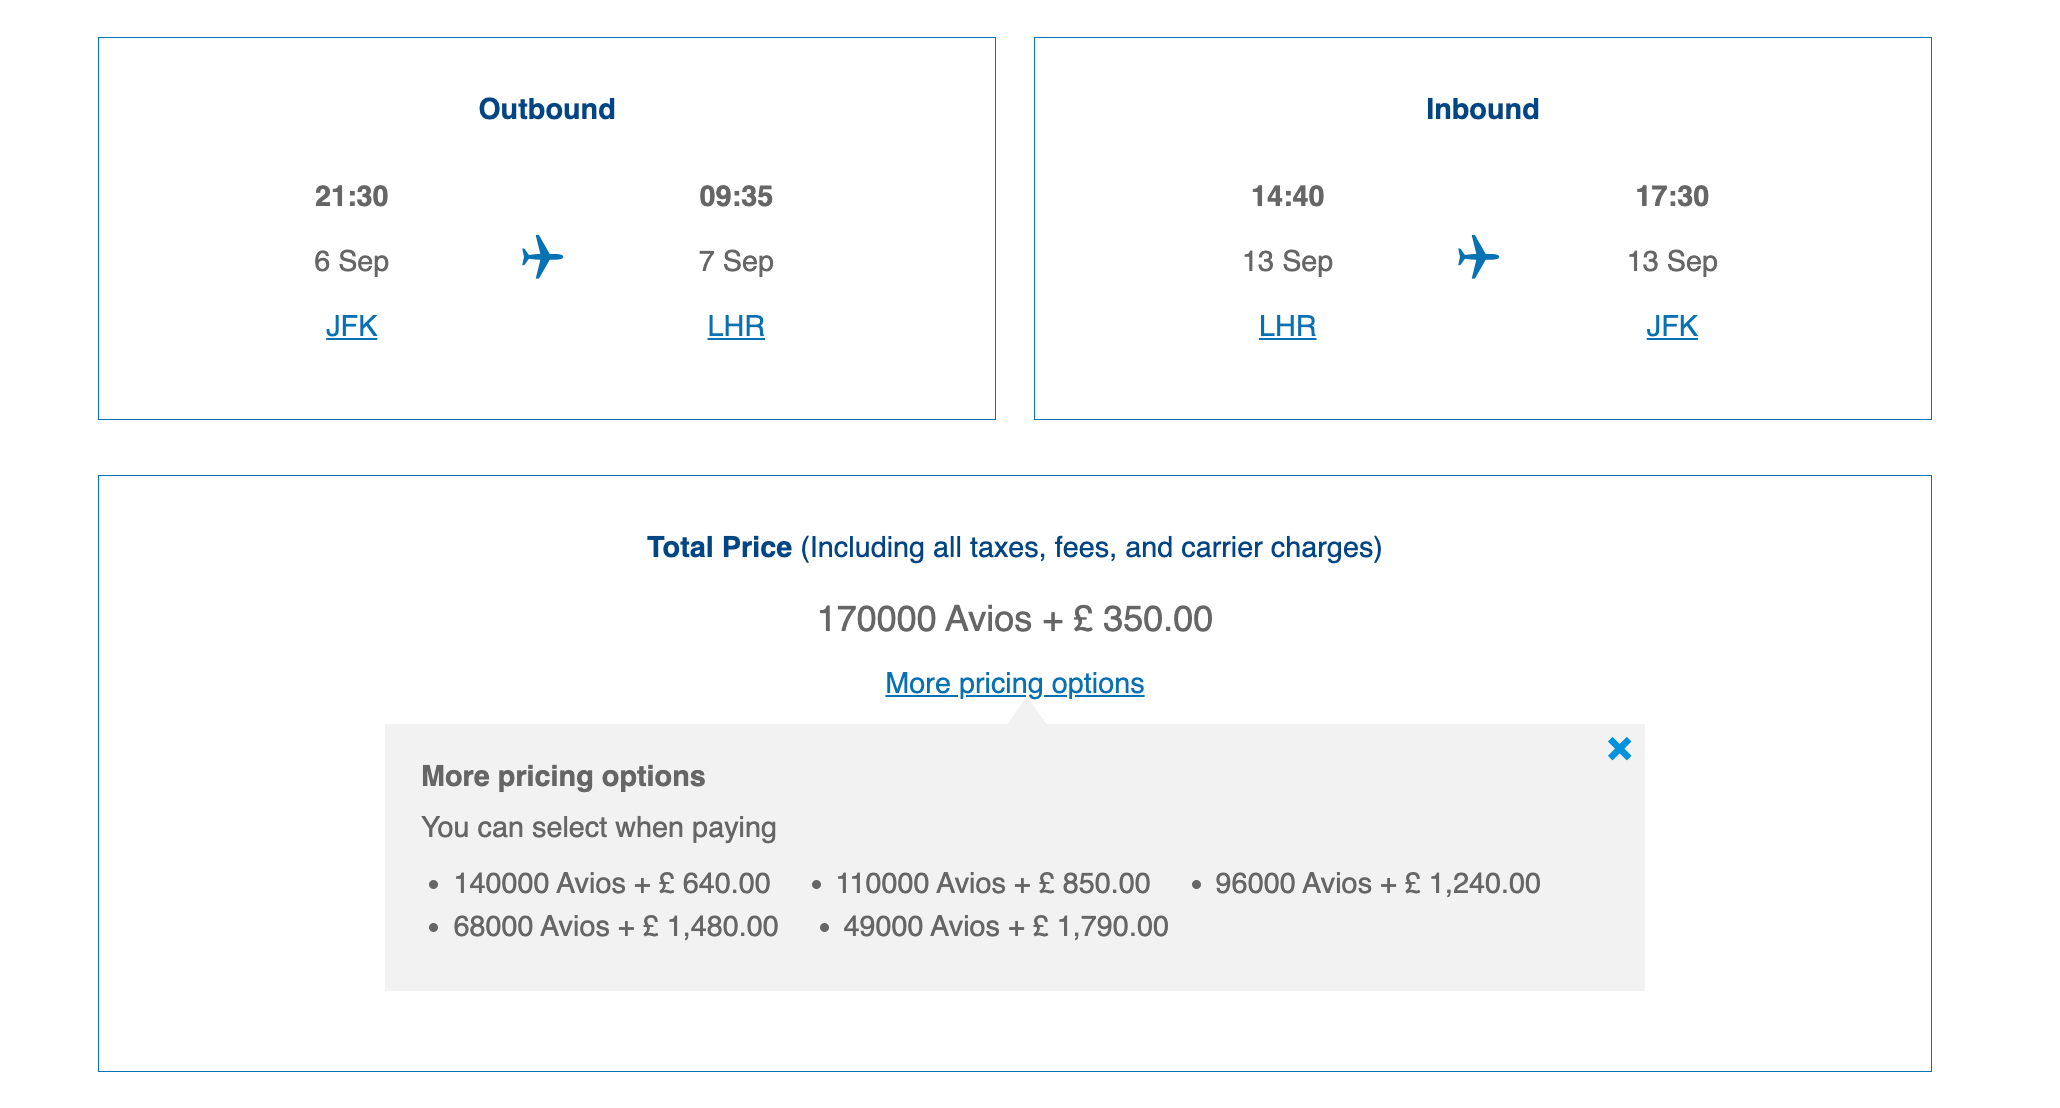The image size is (2060, 1108).
Task: Select the 96000 Avios + £1,240.00 option
Action: point(1377,884)
